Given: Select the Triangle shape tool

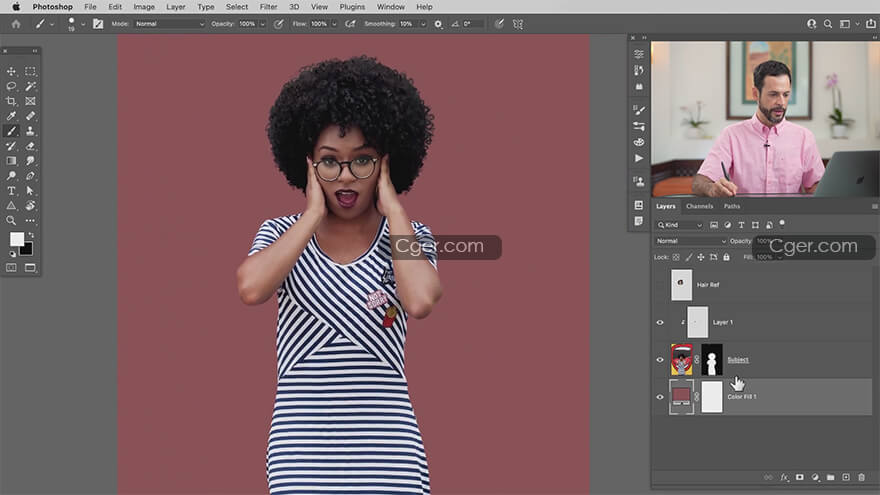Looking at the screenshot, I should click(11, 205).
